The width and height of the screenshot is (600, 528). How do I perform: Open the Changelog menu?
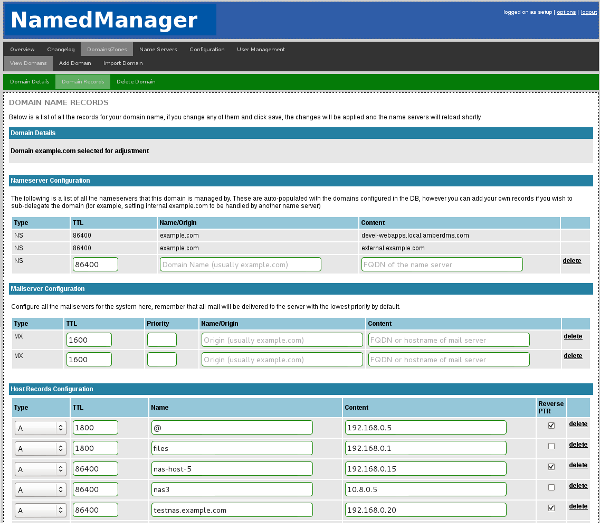[x=61, y=49]
